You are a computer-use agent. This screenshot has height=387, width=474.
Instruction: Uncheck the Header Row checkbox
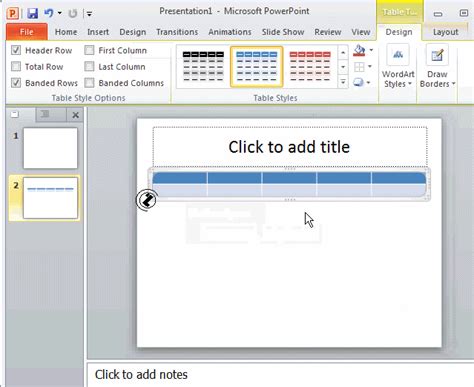pos(16,50)
